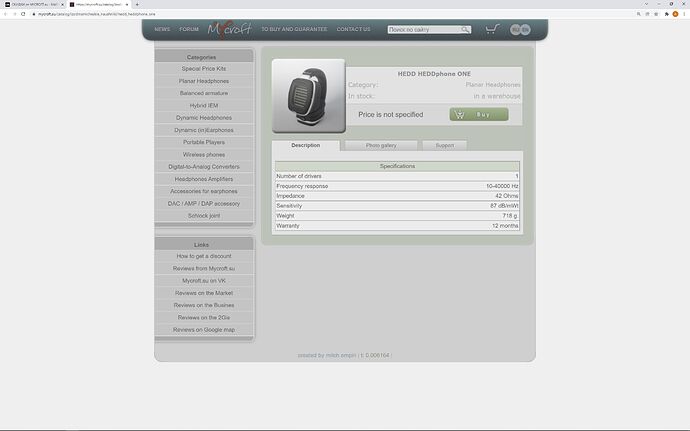Open Headphones Amplifiers category
690x431 pixels.
204,179
